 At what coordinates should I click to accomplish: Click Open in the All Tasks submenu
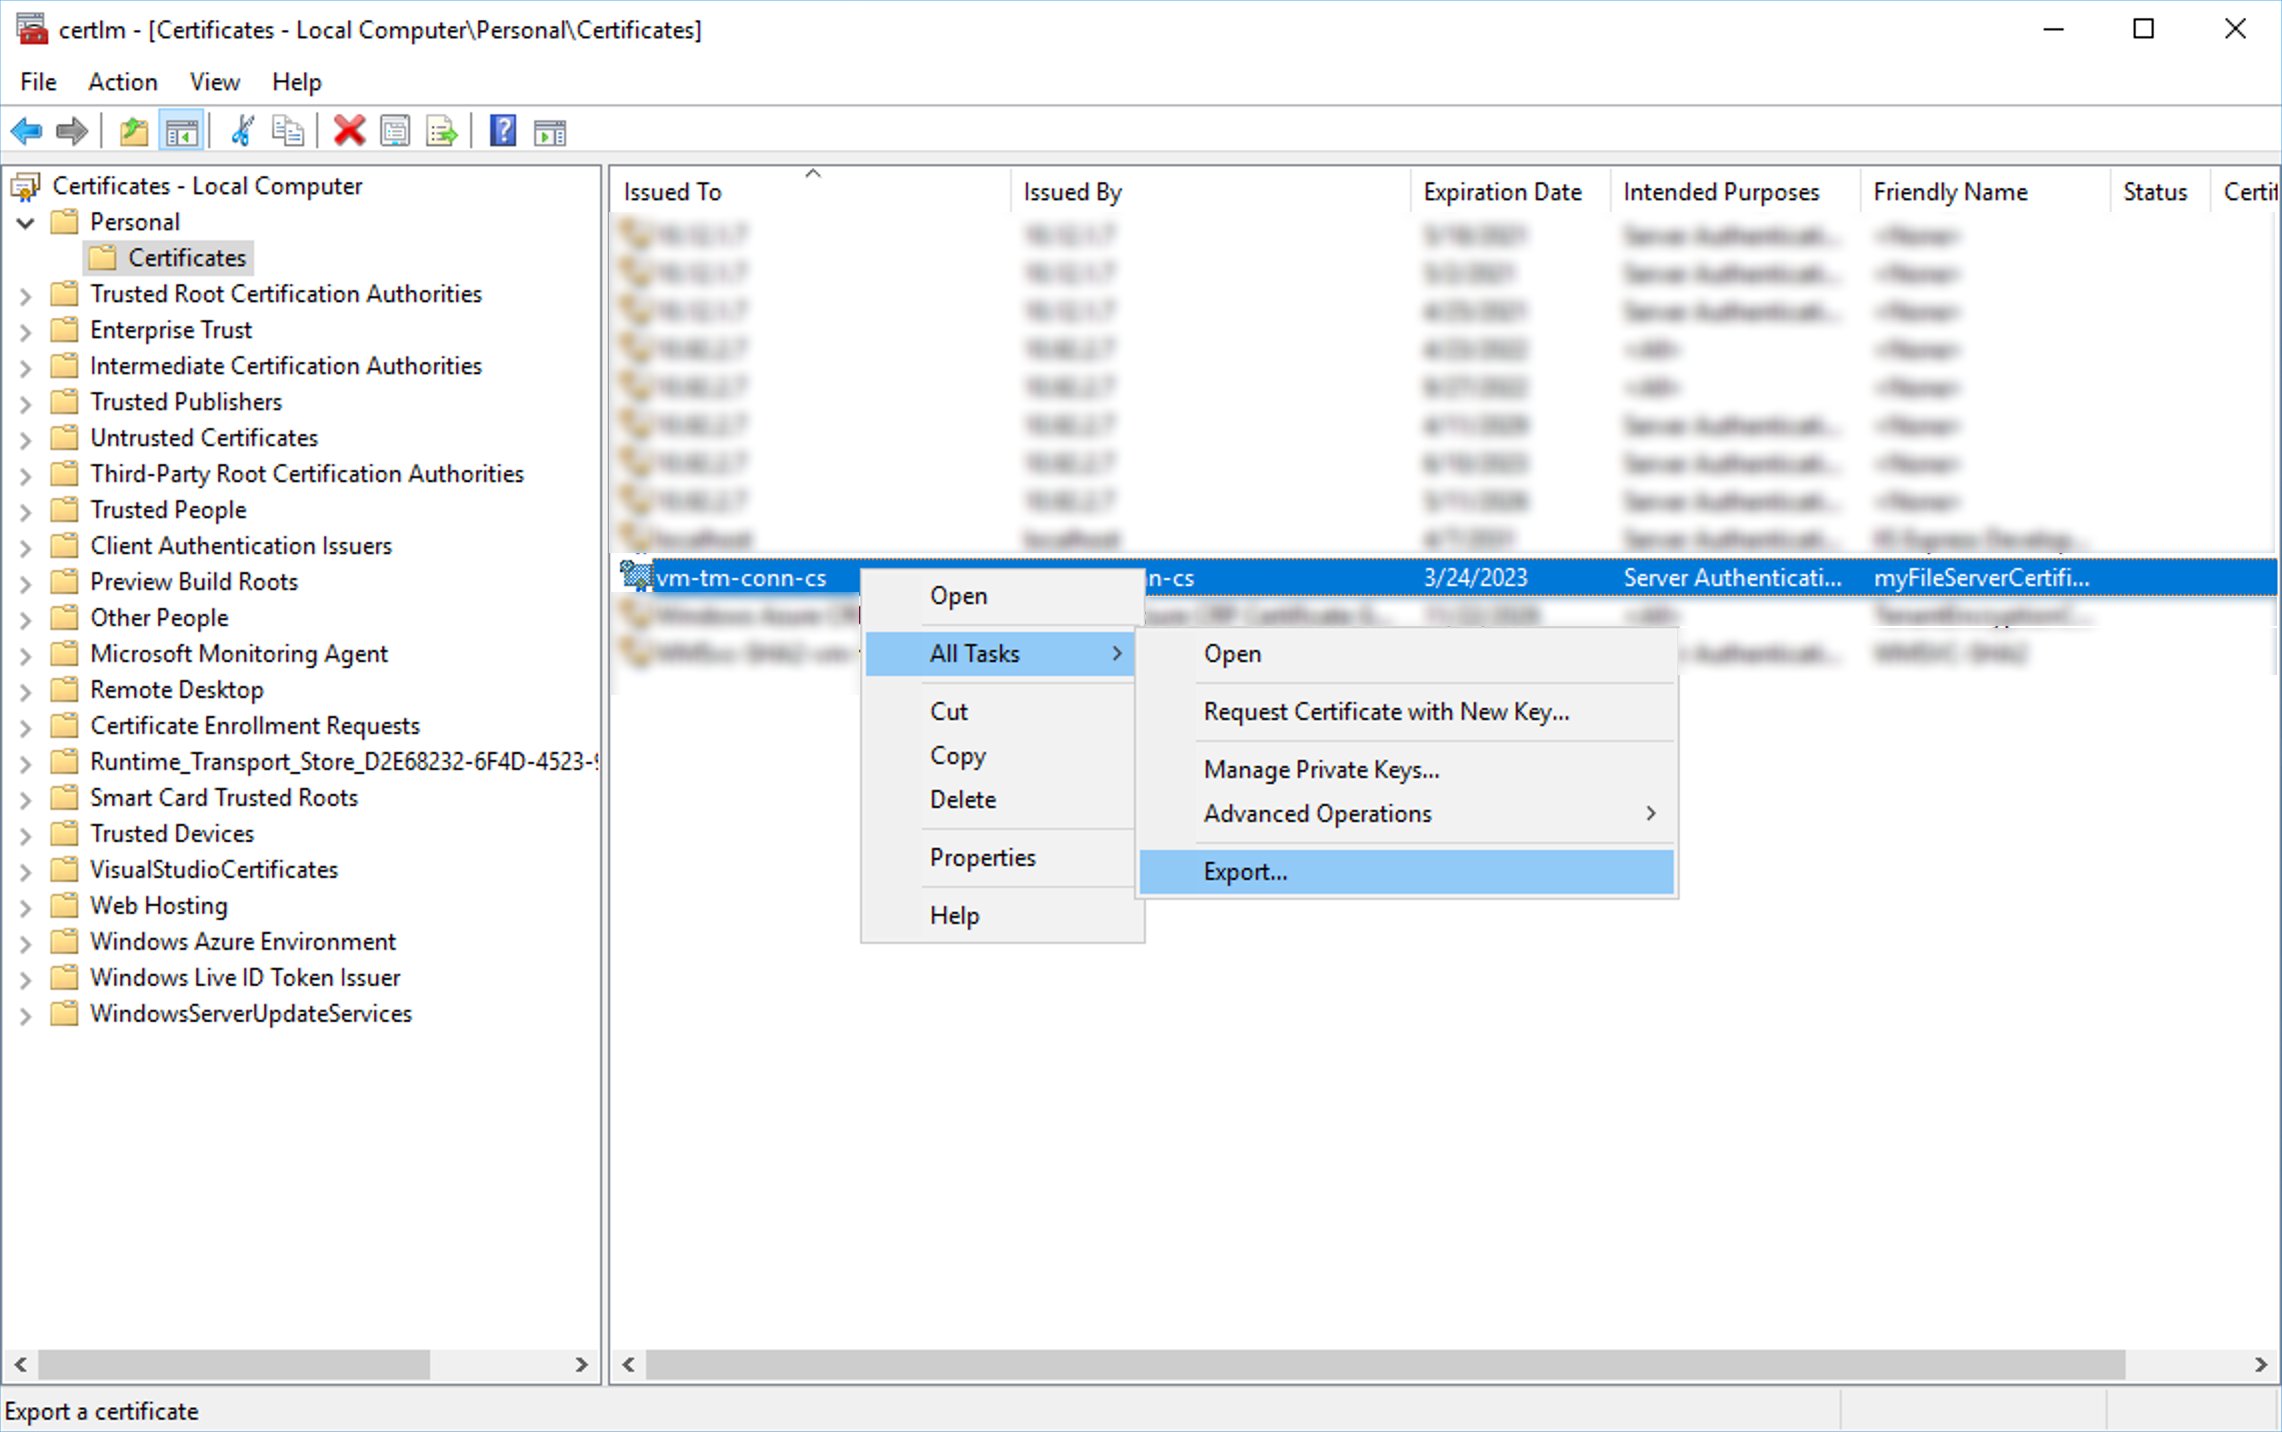pyautogui.click(x=1406, y=653)
